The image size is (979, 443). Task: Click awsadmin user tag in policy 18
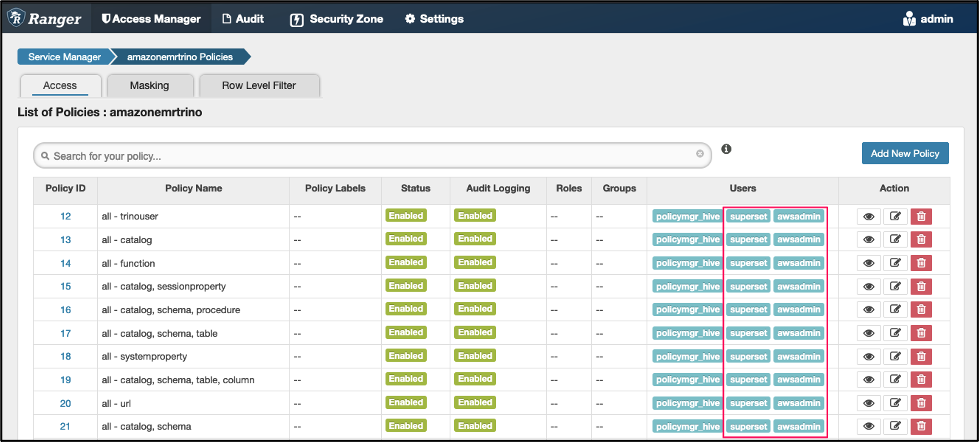point(799,356)
